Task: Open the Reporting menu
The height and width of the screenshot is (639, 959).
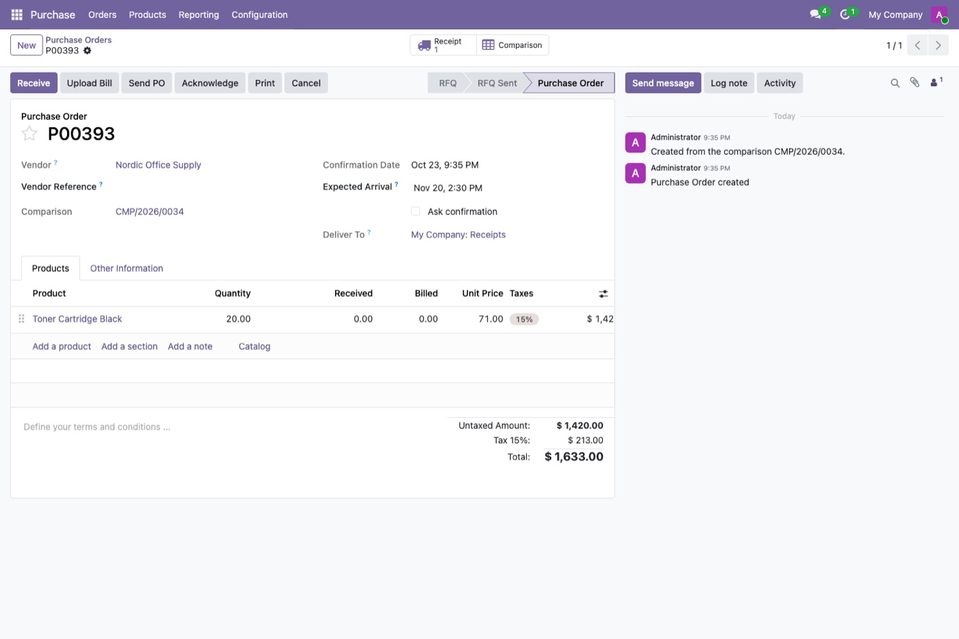Action: (x=199, y=15)
